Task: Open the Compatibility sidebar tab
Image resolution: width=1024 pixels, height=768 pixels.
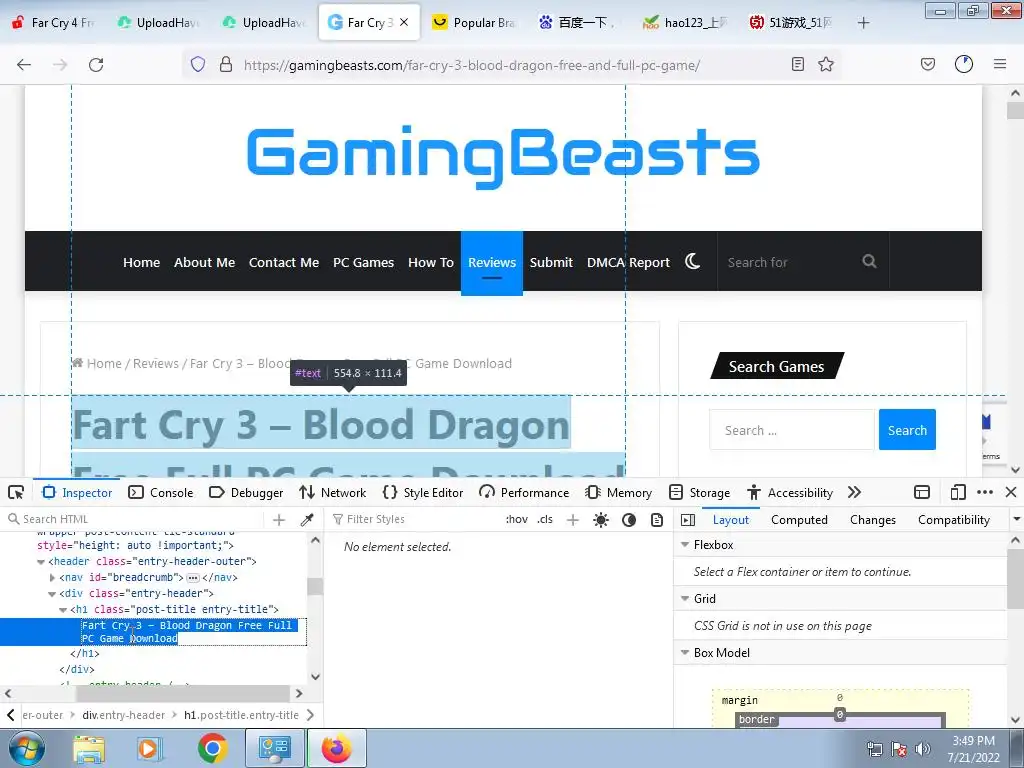Action: coord(953,520)
